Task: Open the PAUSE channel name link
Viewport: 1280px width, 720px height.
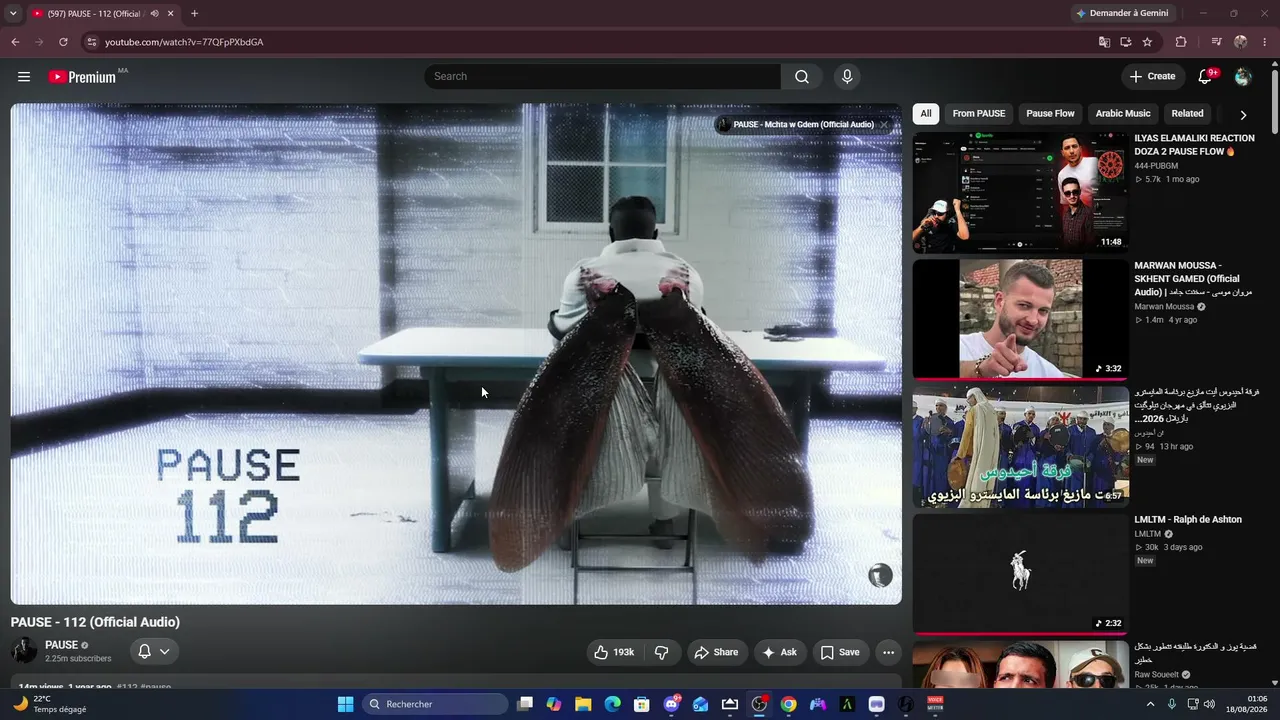Action: click(61, 645)
